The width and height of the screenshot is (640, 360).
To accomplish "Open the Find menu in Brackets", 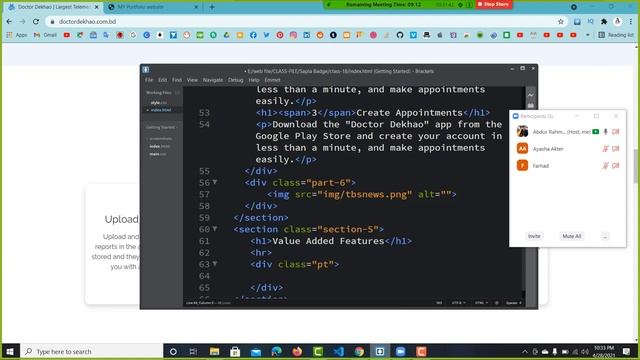I will (177, 80).
